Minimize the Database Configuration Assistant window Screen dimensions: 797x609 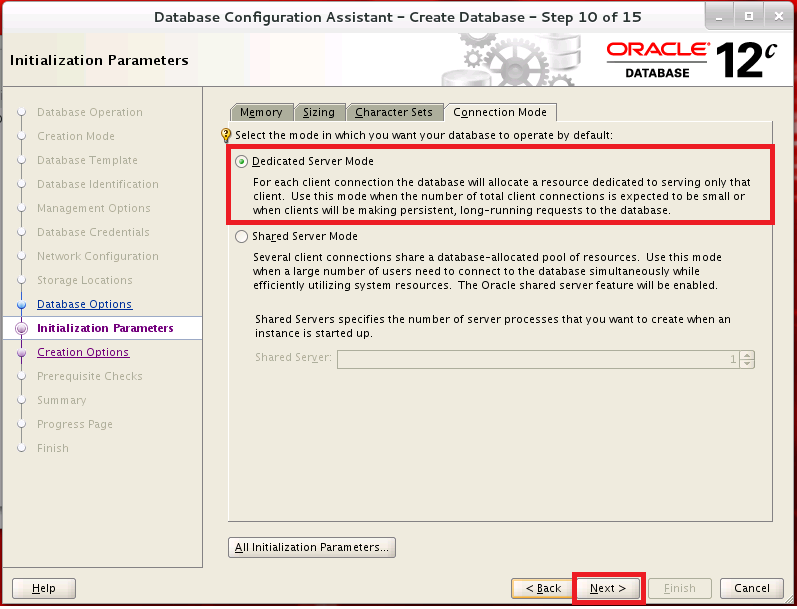[719, 17]
